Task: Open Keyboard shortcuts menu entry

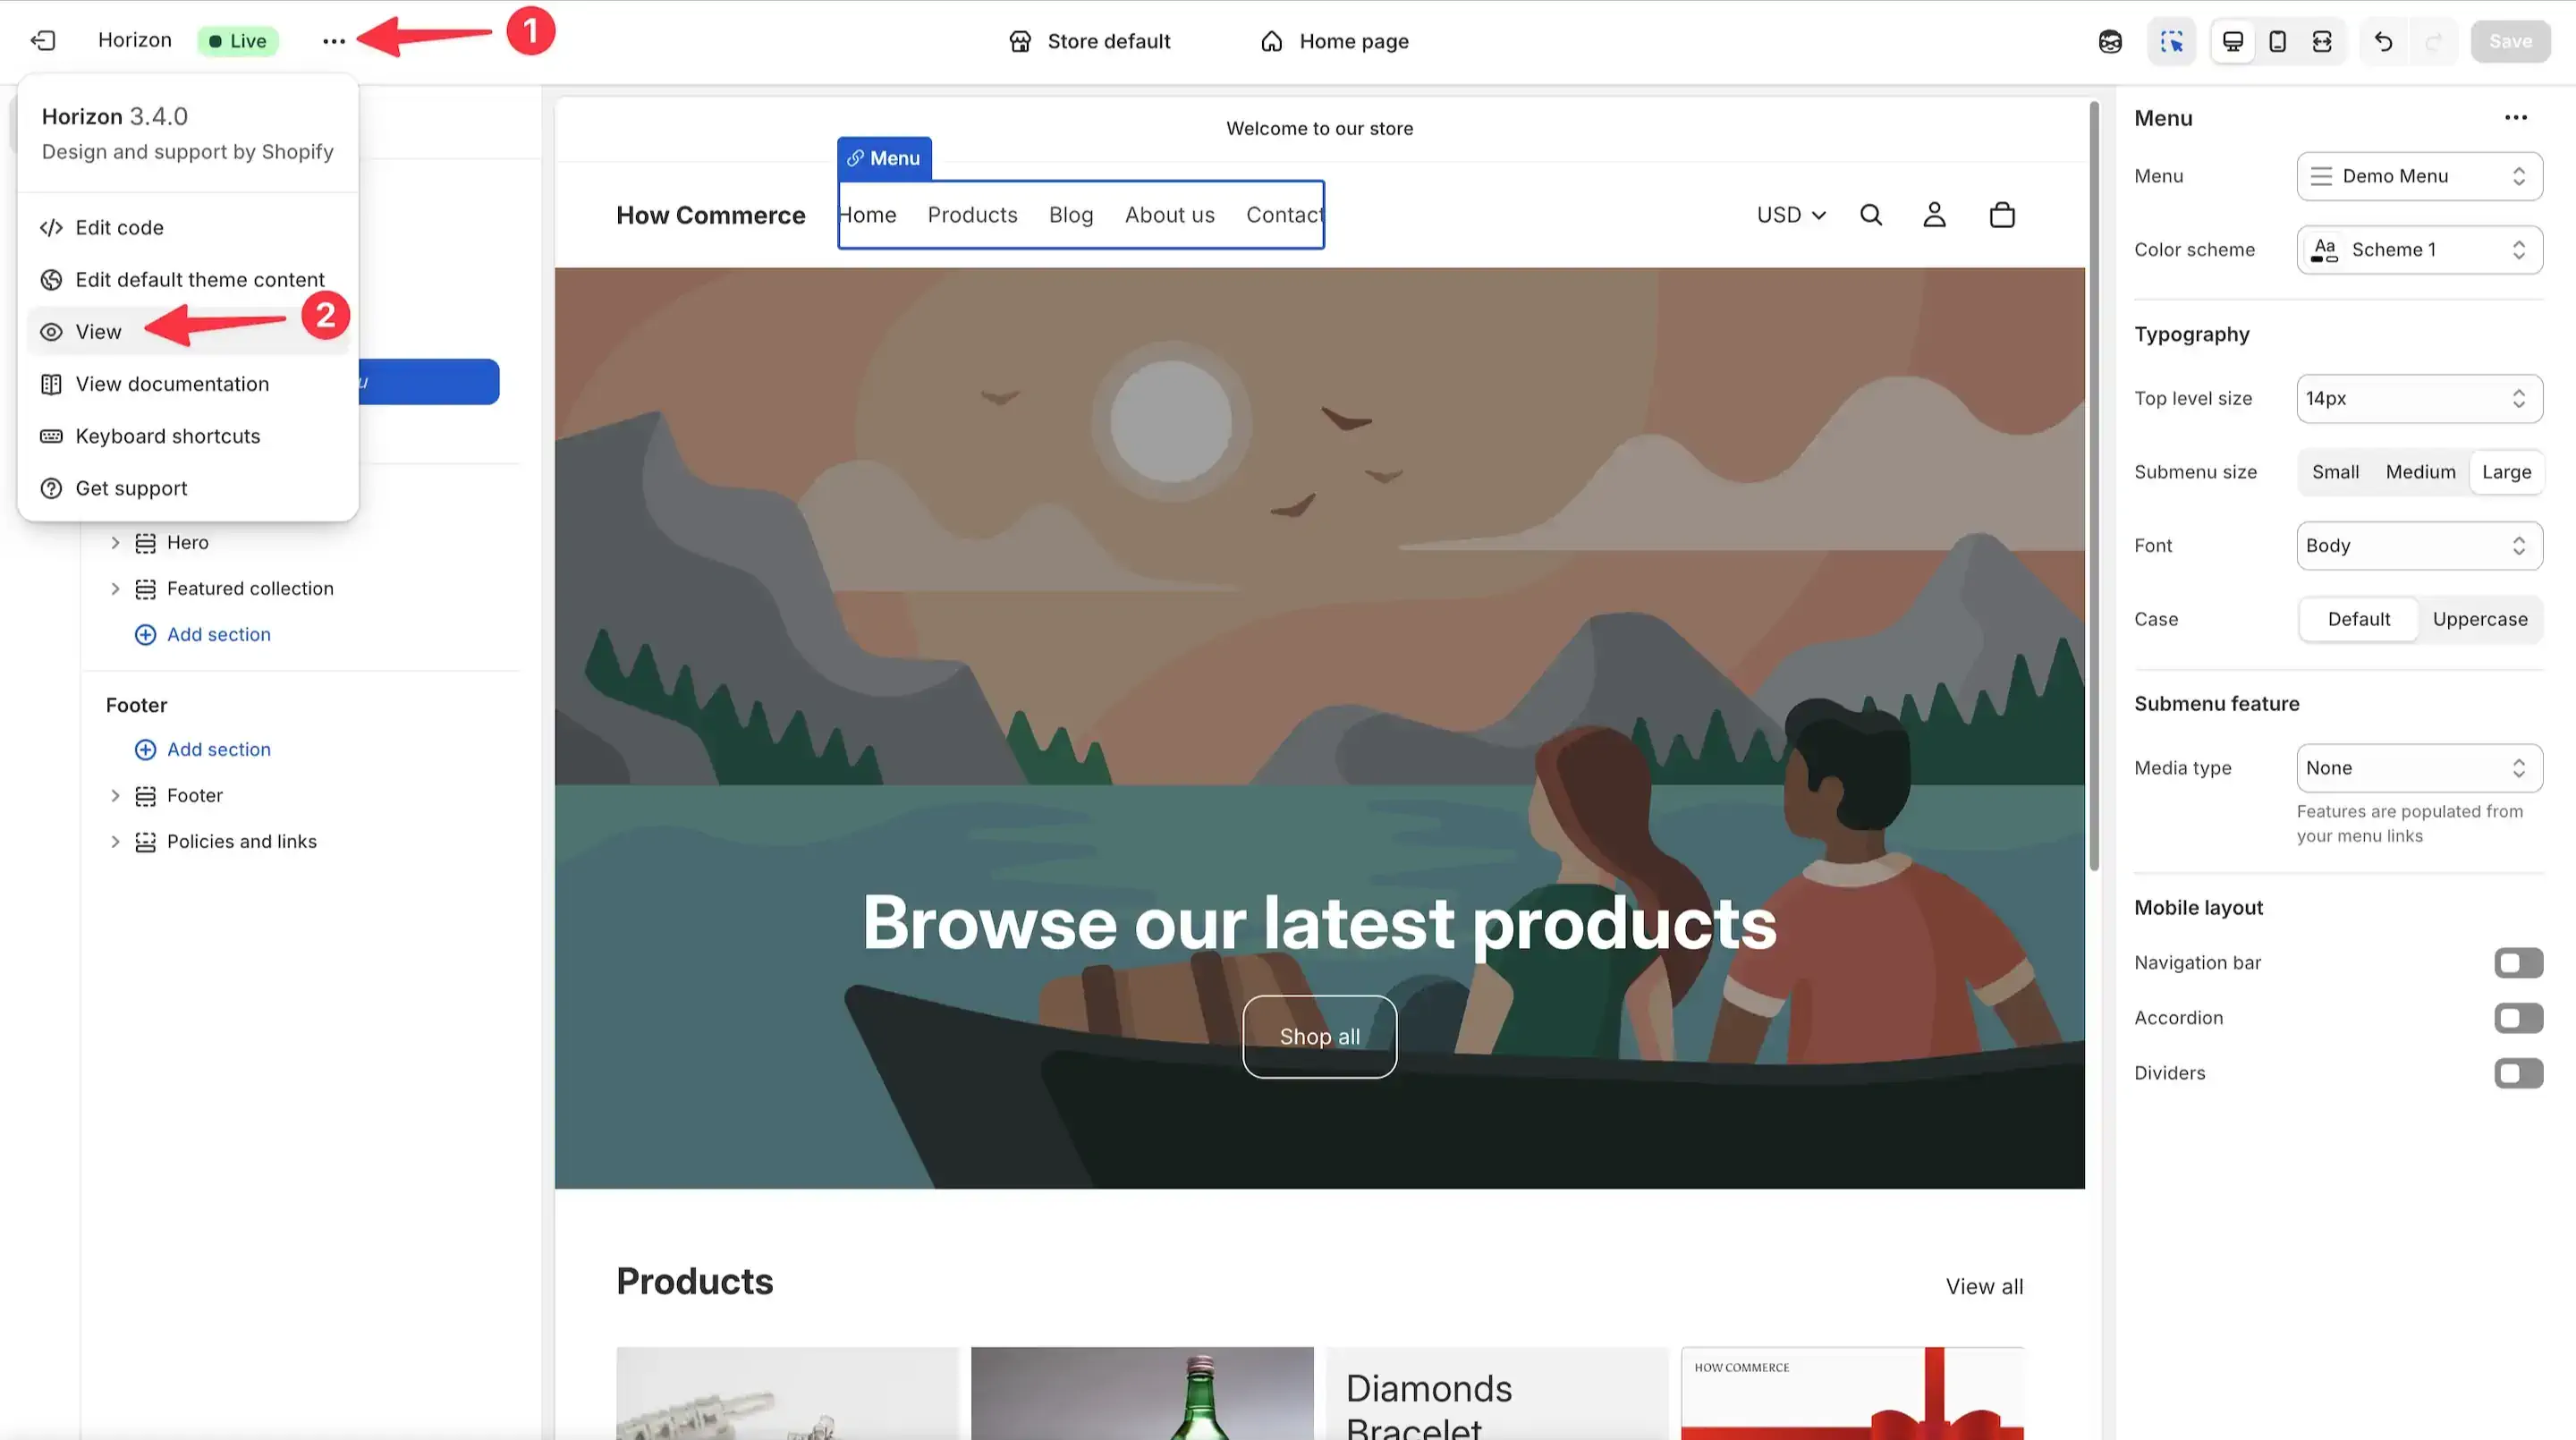Action: (188, 436)
